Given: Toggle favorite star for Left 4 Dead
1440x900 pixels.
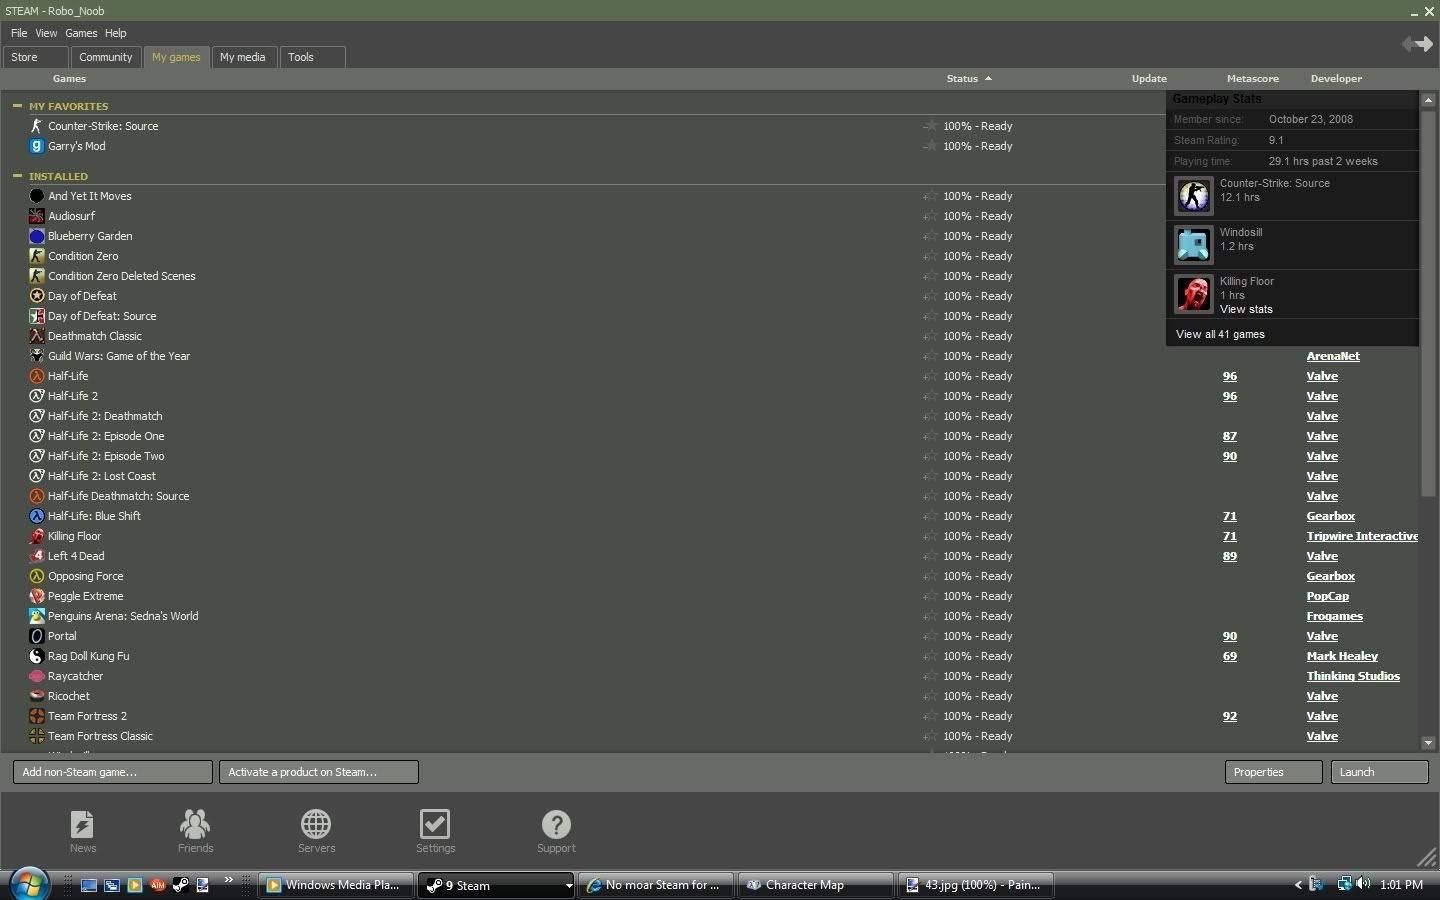Looking at the screenshot, I should (x=930, y=556).
